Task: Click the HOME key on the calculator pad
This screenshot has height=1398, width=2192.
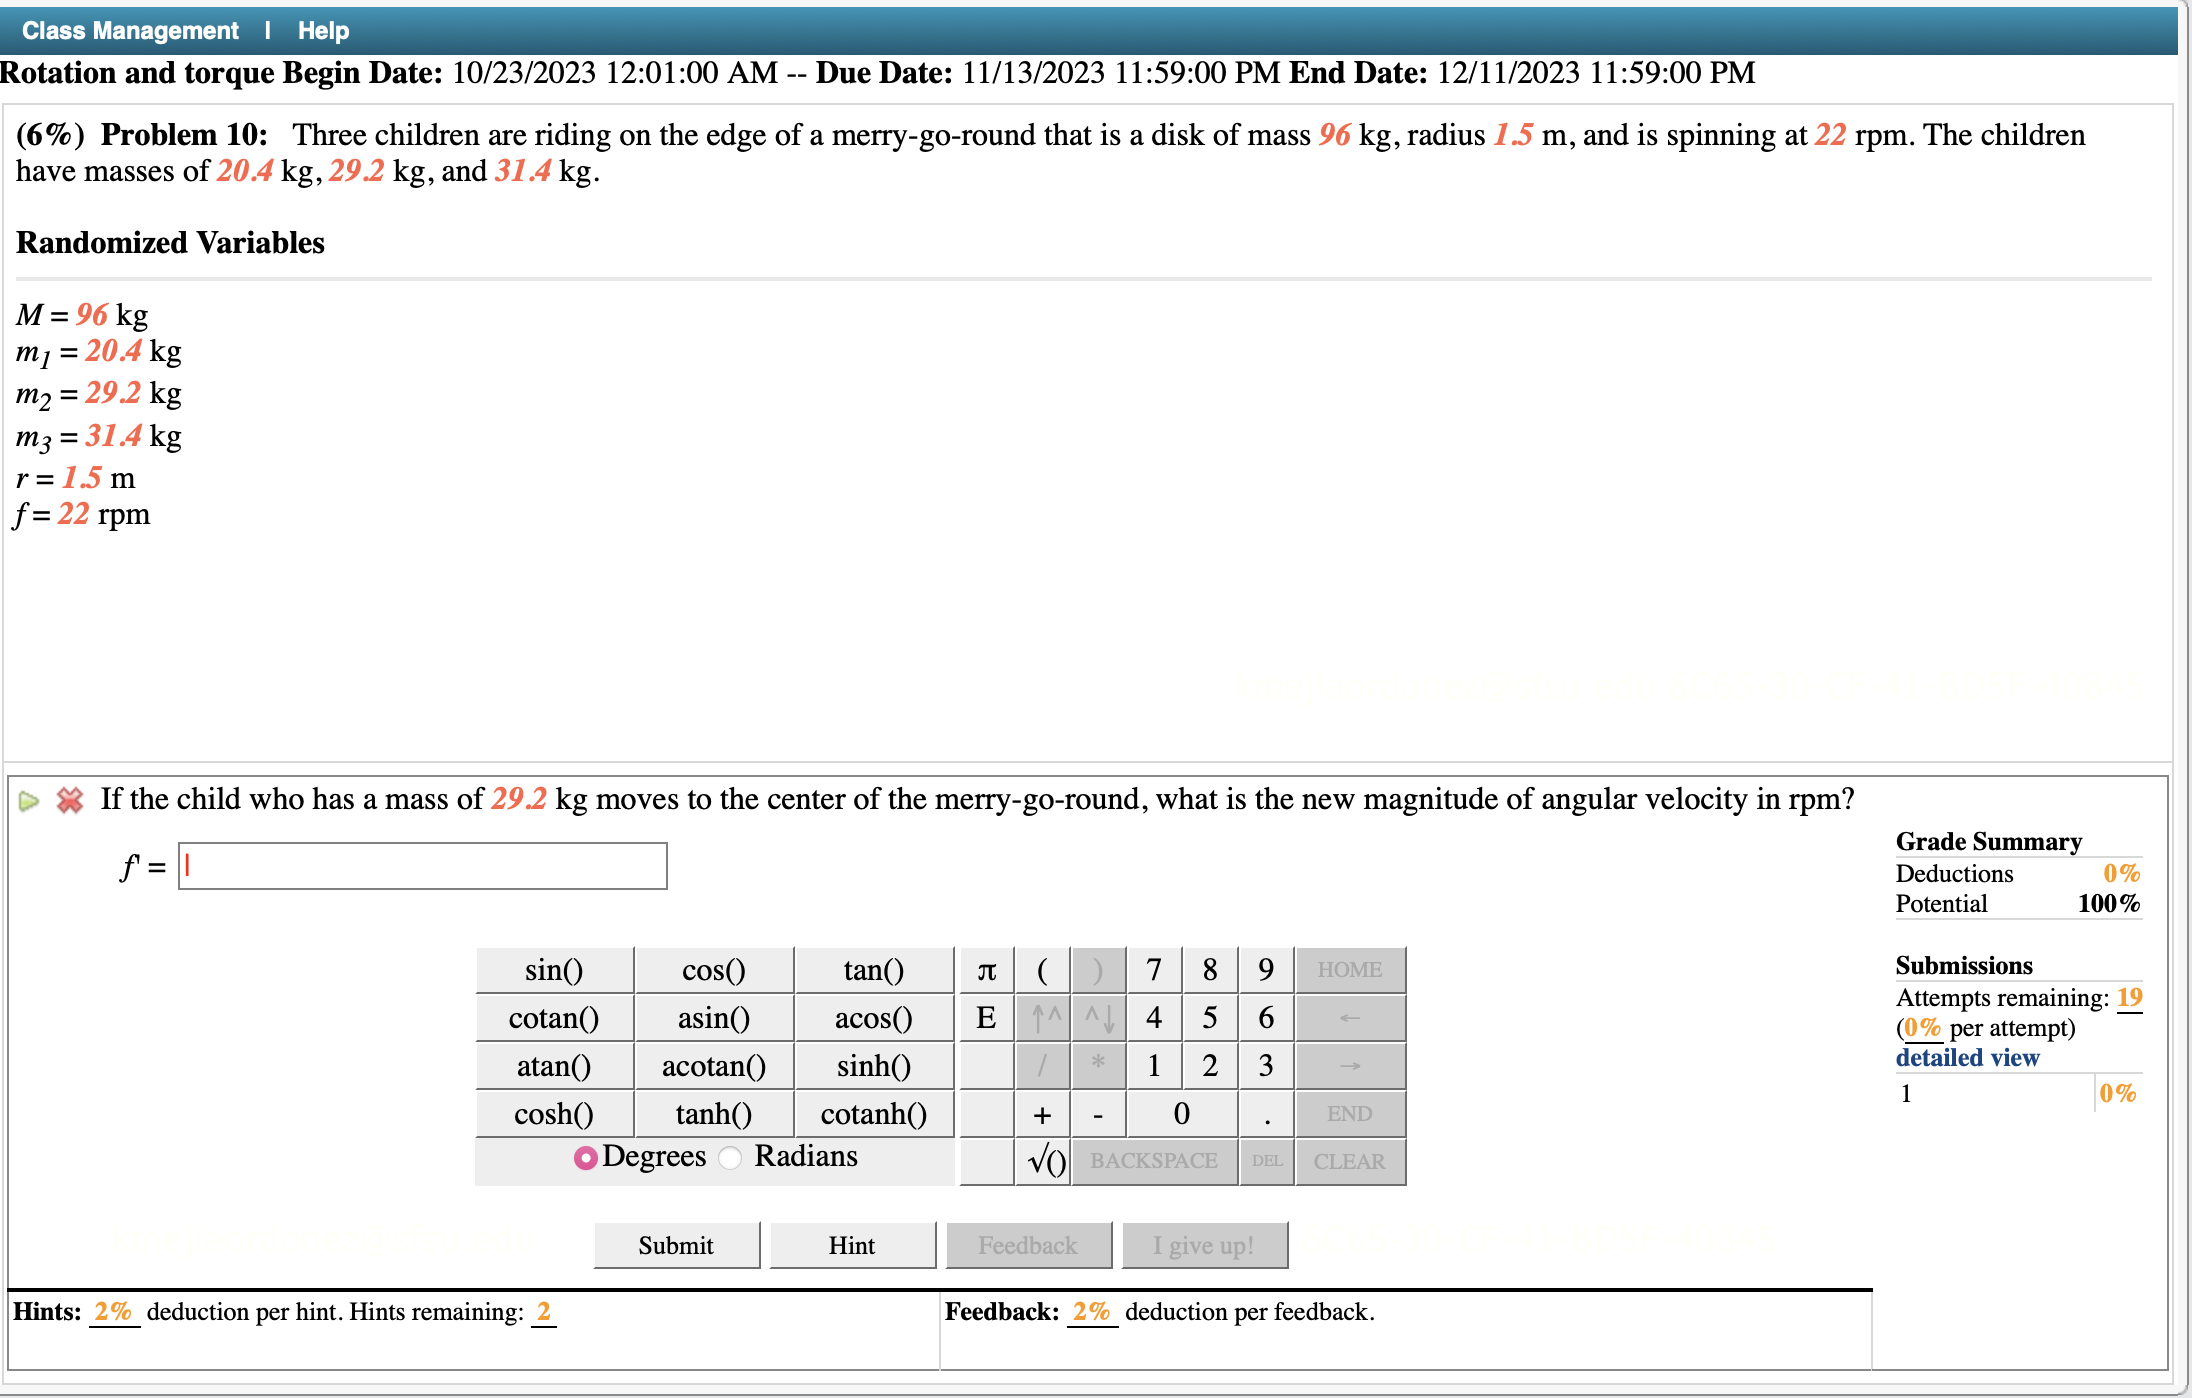Action: 1350,969
